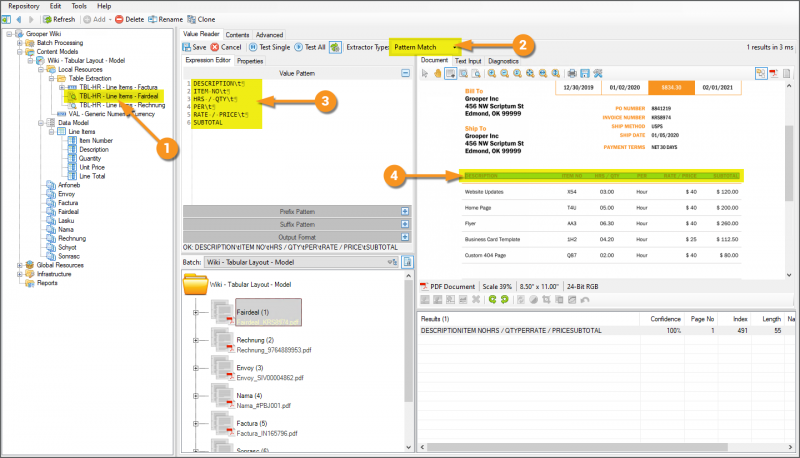Open the Edit menu
This screenshot has height=458, width=800.
point(55,6)
